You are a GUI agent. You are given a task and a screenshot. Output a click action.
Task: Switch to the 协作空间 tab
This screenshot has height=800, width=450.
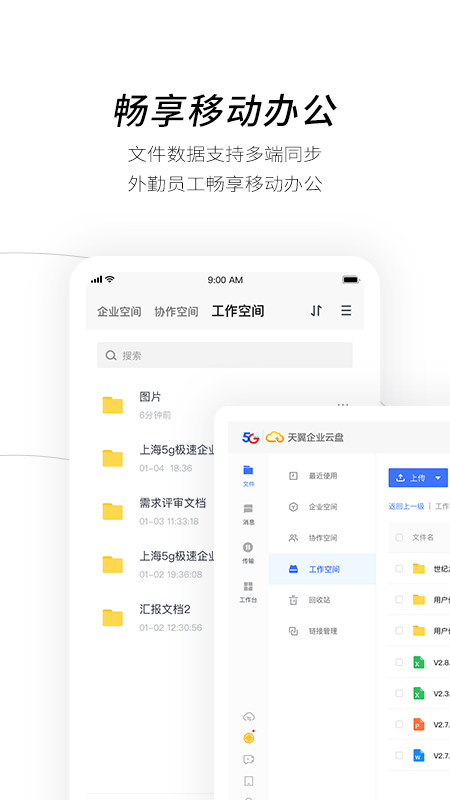click(x=176, y=311)
